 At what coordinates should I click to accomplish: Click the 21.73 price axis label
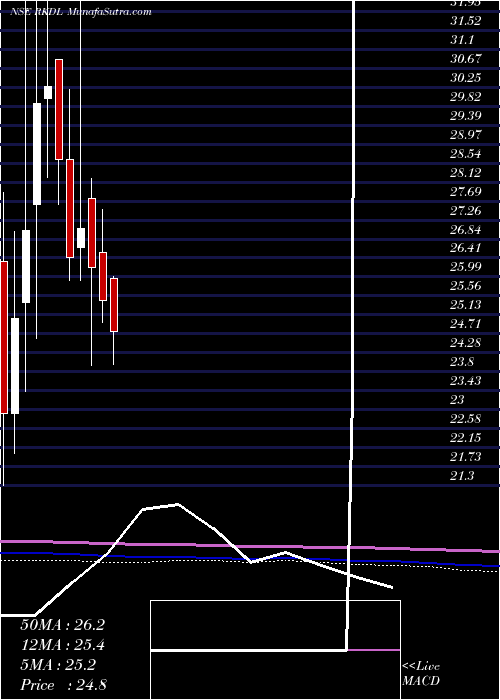click(466, 456)
